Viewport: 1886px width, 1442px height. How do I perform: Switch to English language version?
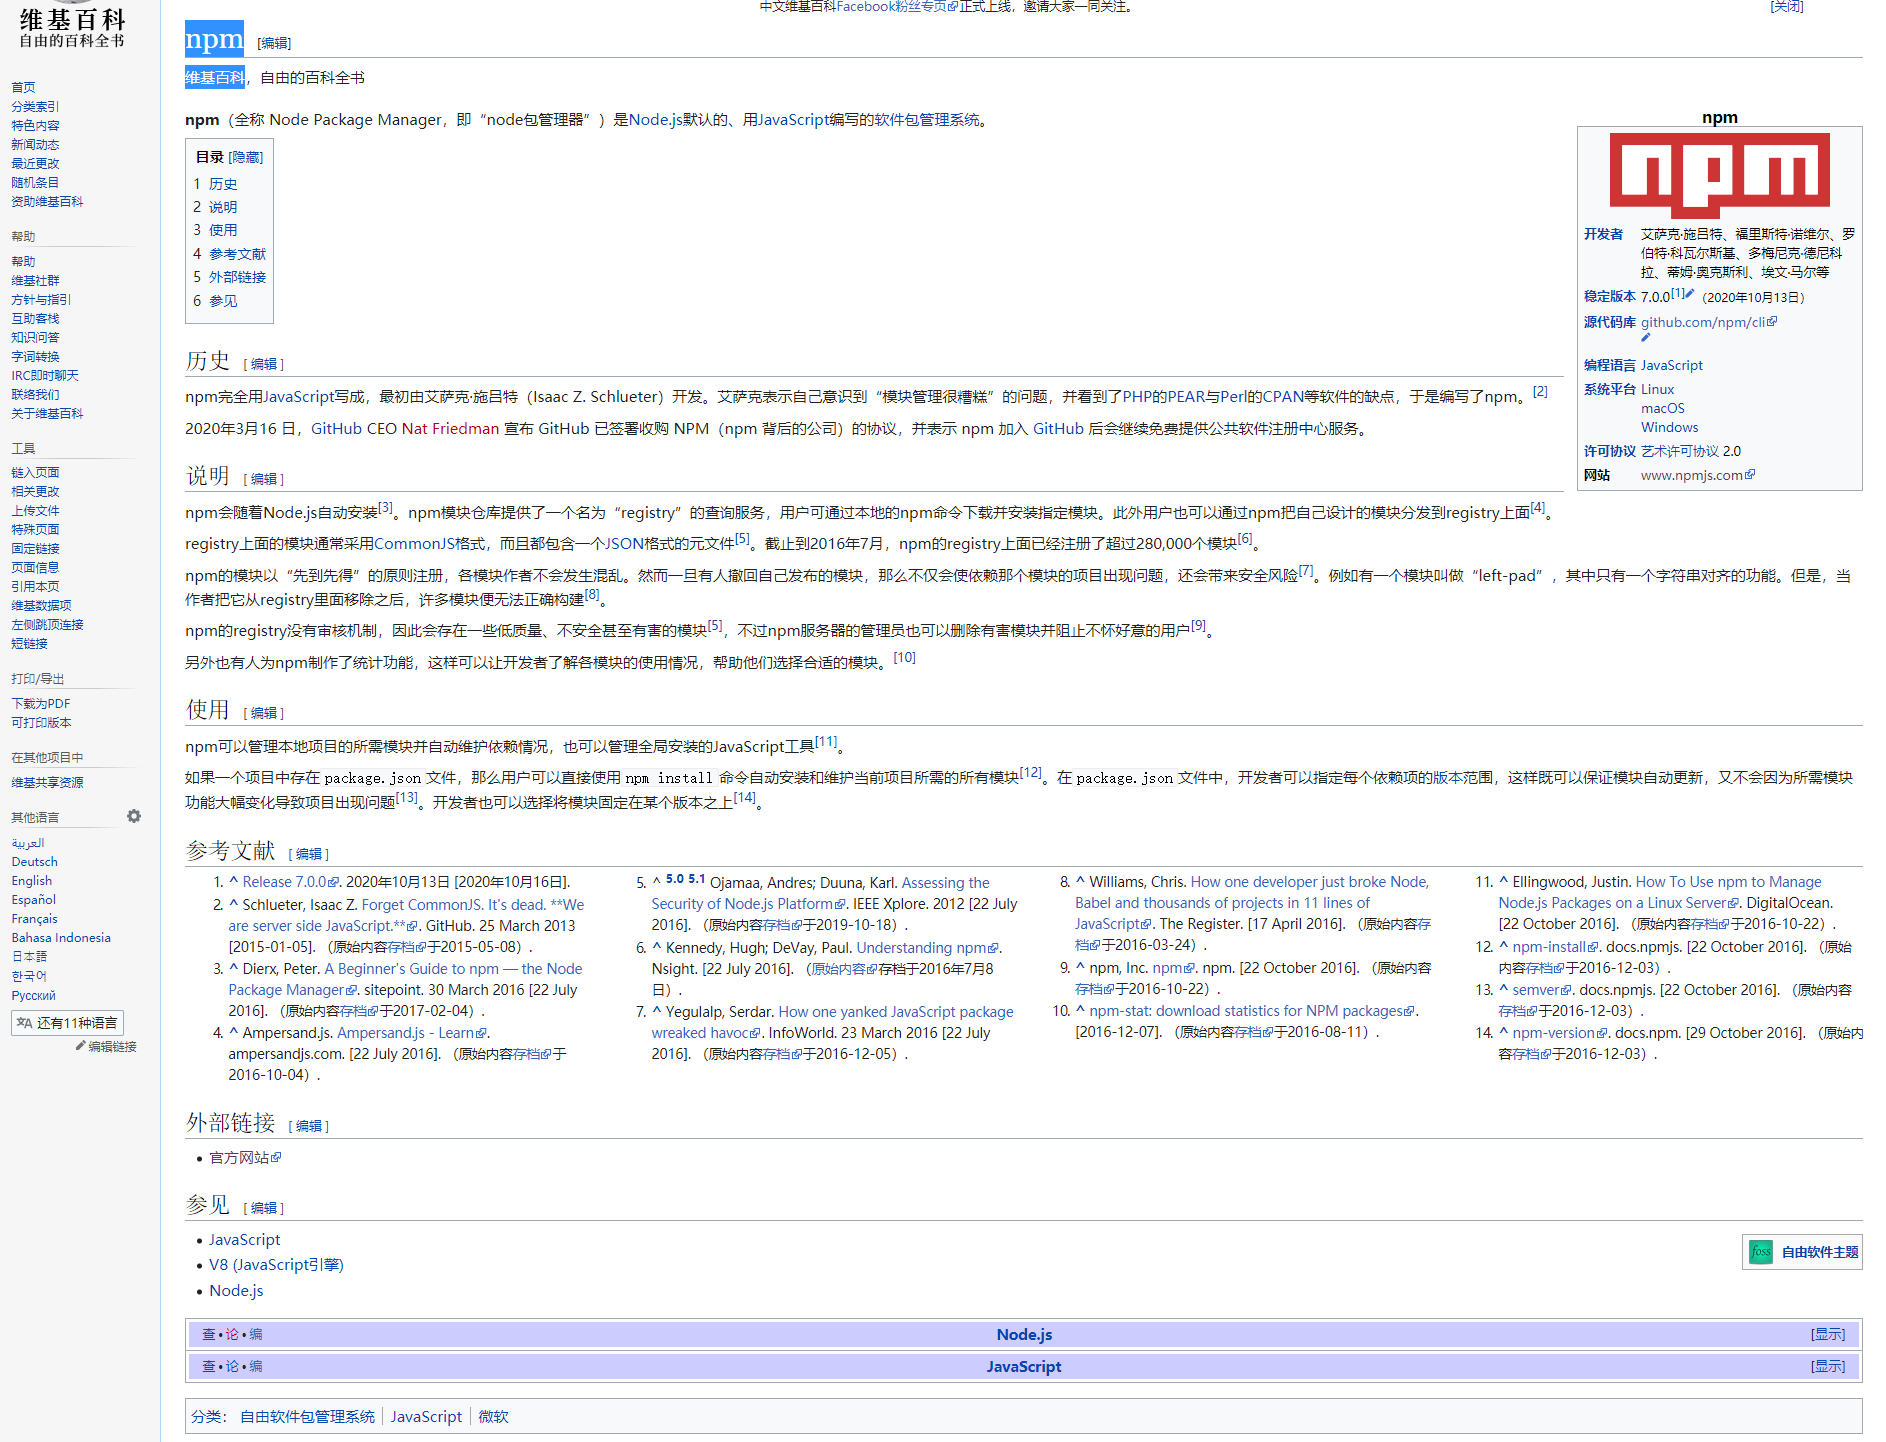32,881
